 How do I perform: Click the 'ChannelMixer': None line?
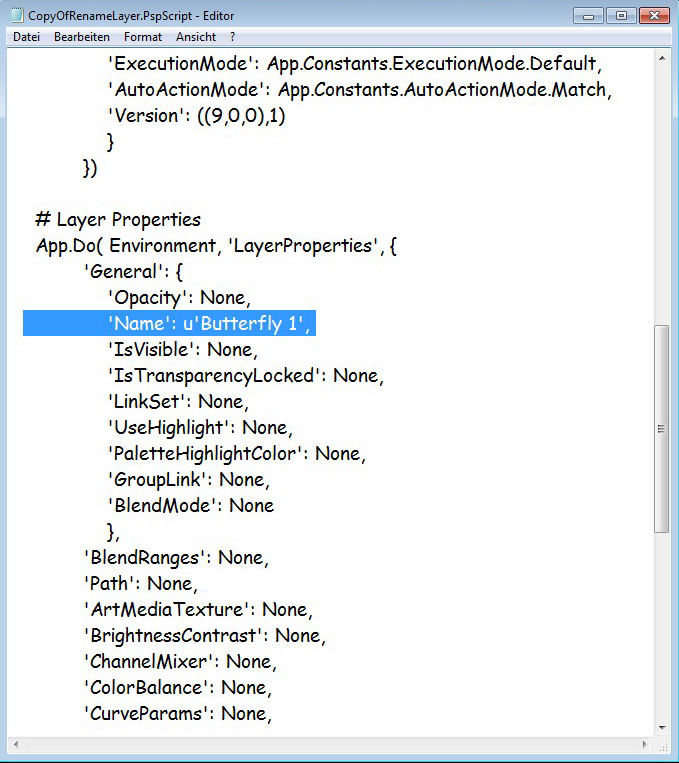pos(180,662)
